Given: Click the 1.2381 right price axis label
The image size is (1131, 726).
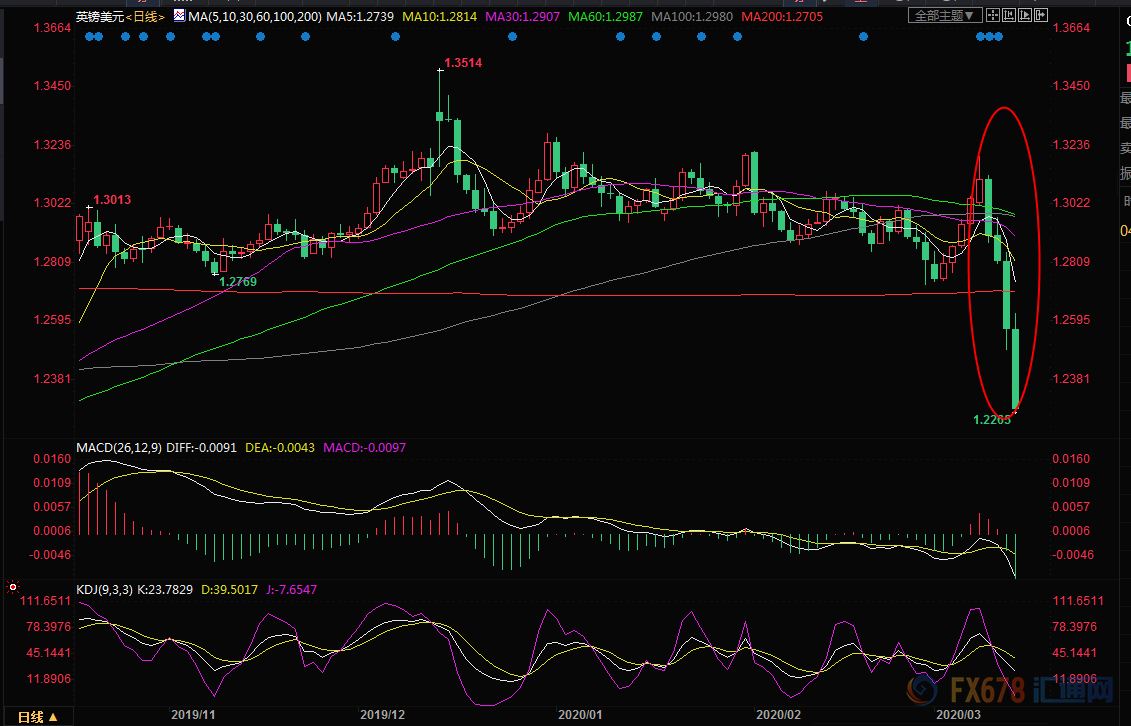Looking at the screenshot, I should click(x=1071, y=379).
